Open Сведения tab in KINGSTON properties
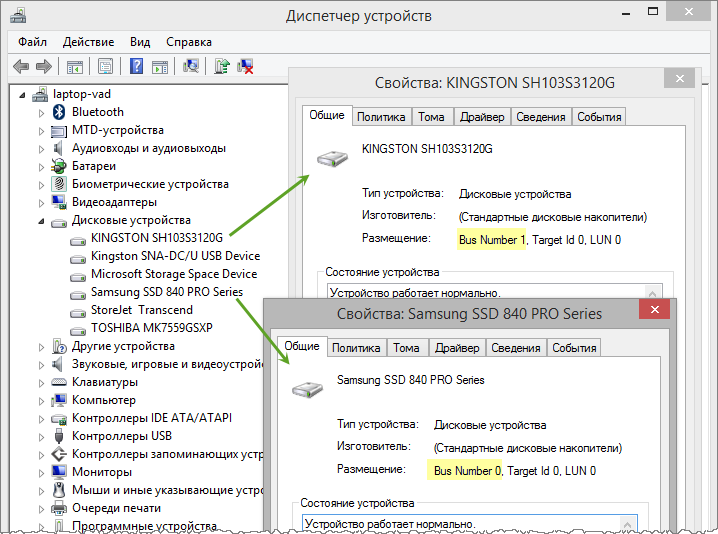Viewport: 718px width, 534px height. [x=541, y=117]
